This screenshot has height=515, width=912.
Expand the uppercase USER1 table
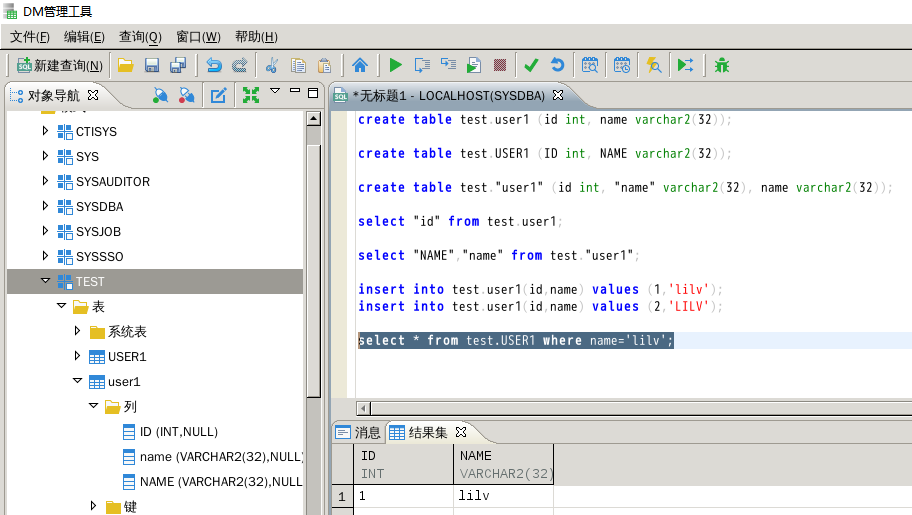[77, 356]
